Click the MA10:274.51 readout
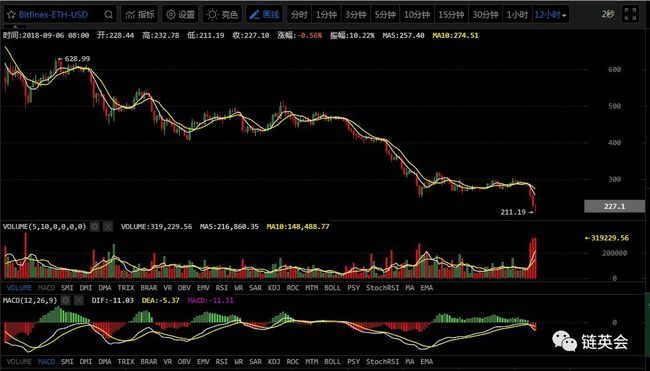 [x=455, y=36]
